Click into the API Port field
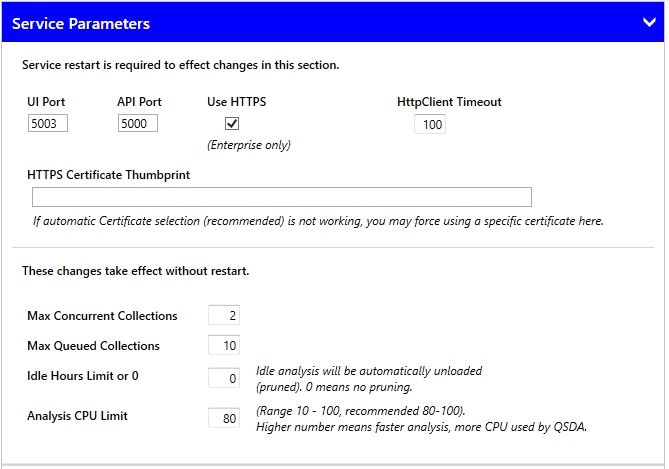 137,124
